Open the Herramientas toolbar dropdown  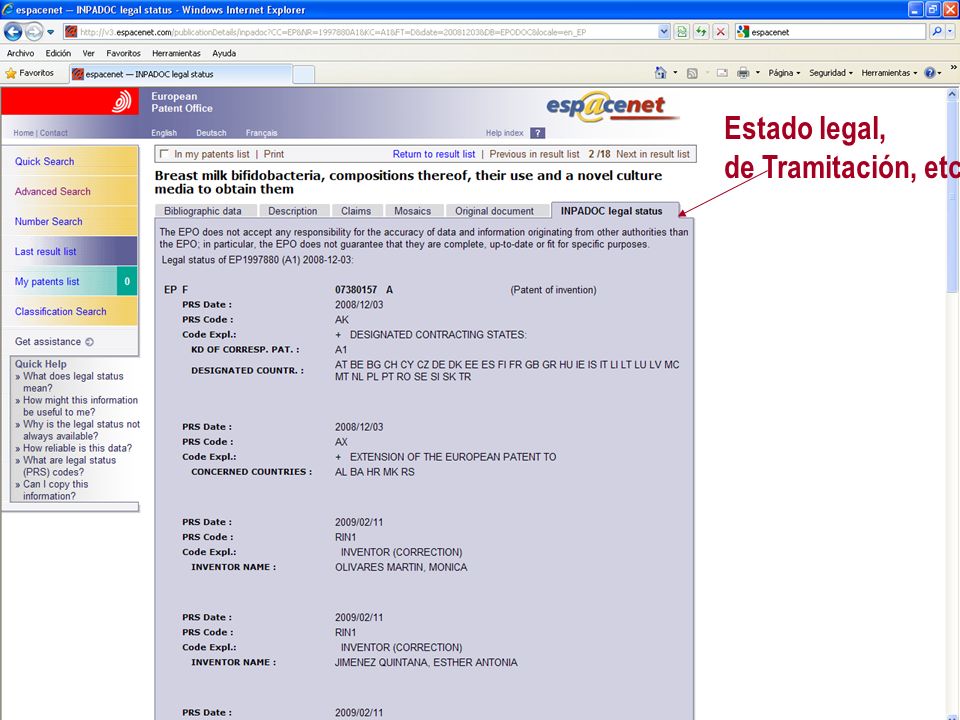[x=889, y=73]
